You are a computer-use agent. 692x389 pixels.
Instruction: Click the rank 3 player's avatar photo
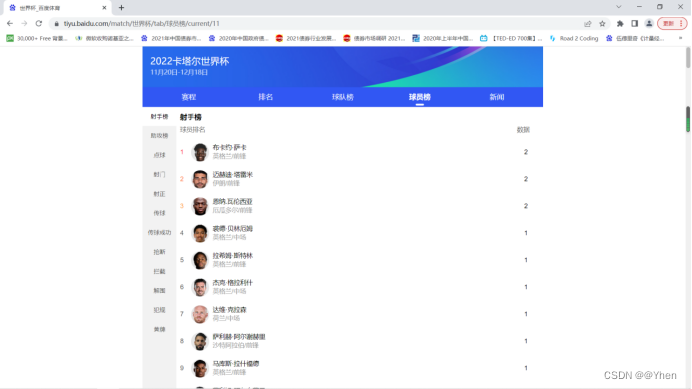tap(200, 206)
